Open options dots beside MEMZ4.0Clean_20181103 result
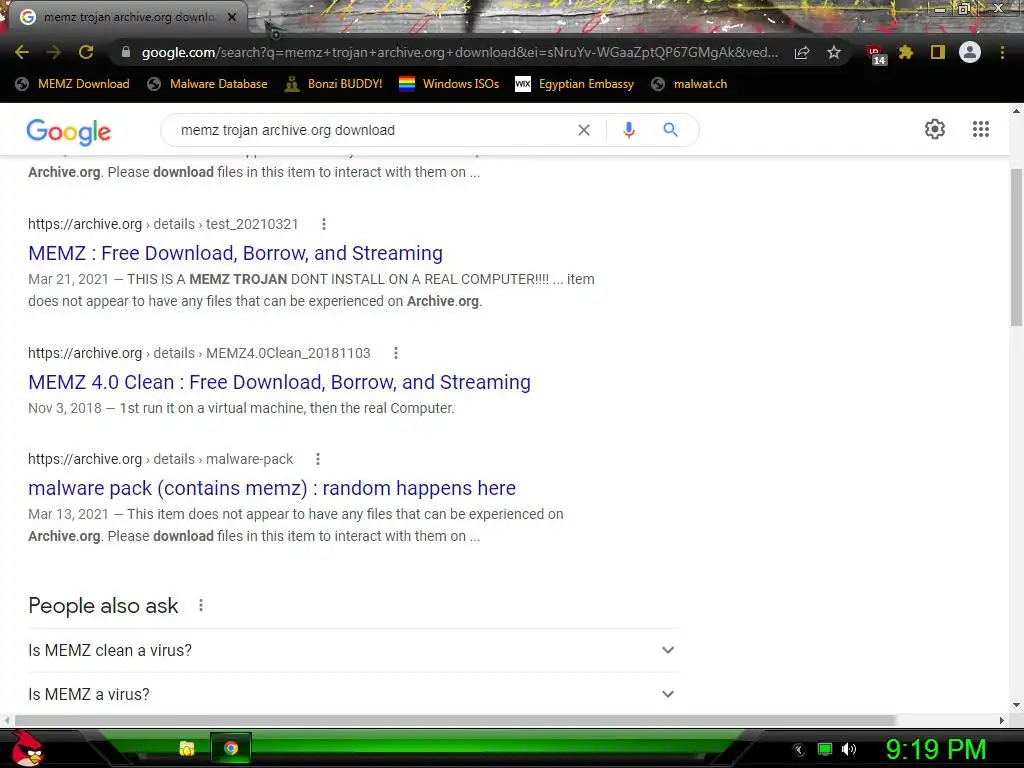This screenshot has height=768, width=1024. point(396,353)
